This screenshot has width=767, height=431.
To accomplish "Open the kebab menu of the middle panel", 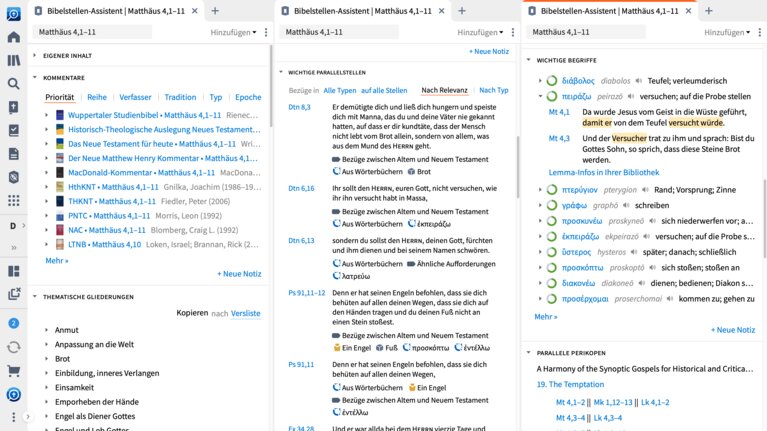I will (x=513, y=32).
